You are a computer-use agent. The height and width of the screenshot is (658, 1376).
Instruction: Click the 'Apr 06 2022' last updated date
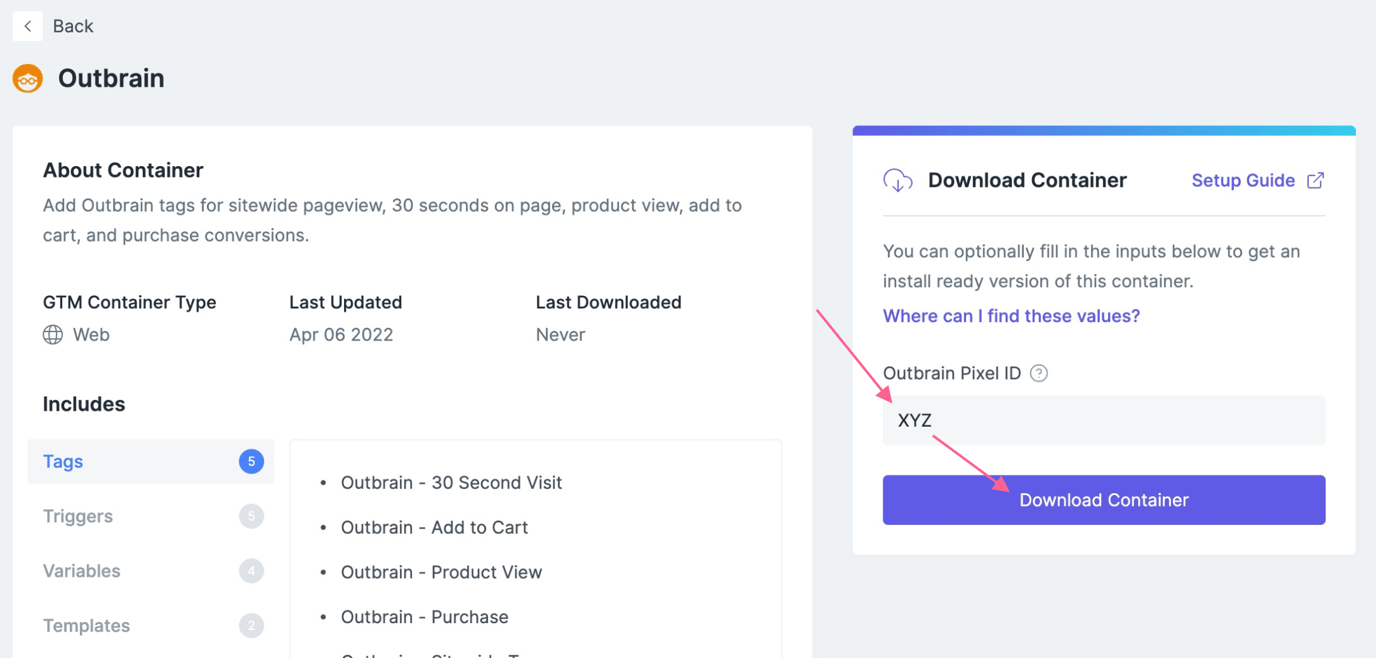tap(341, 335)
